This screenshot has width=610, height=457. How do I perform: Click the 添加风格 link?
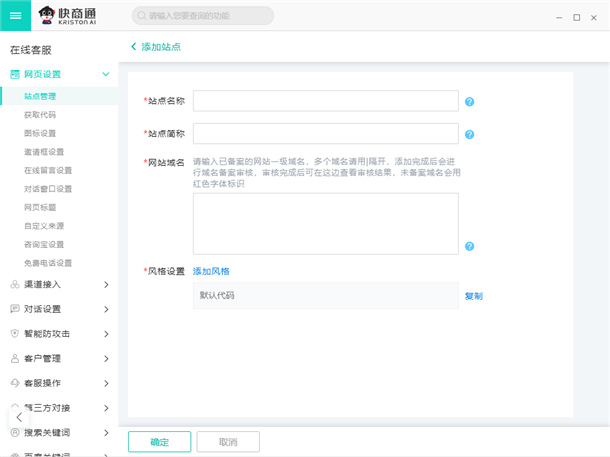(x=211, y=271)
